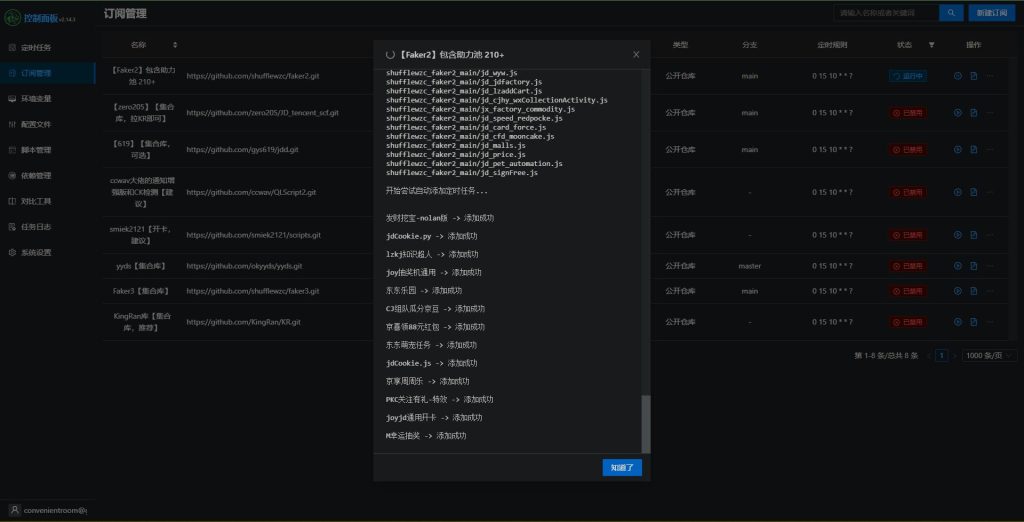This screenshot has height=522, width=1024.
Task: Click the 新建订阅 button
Action: pyautogui.click(x=991, y=12)
